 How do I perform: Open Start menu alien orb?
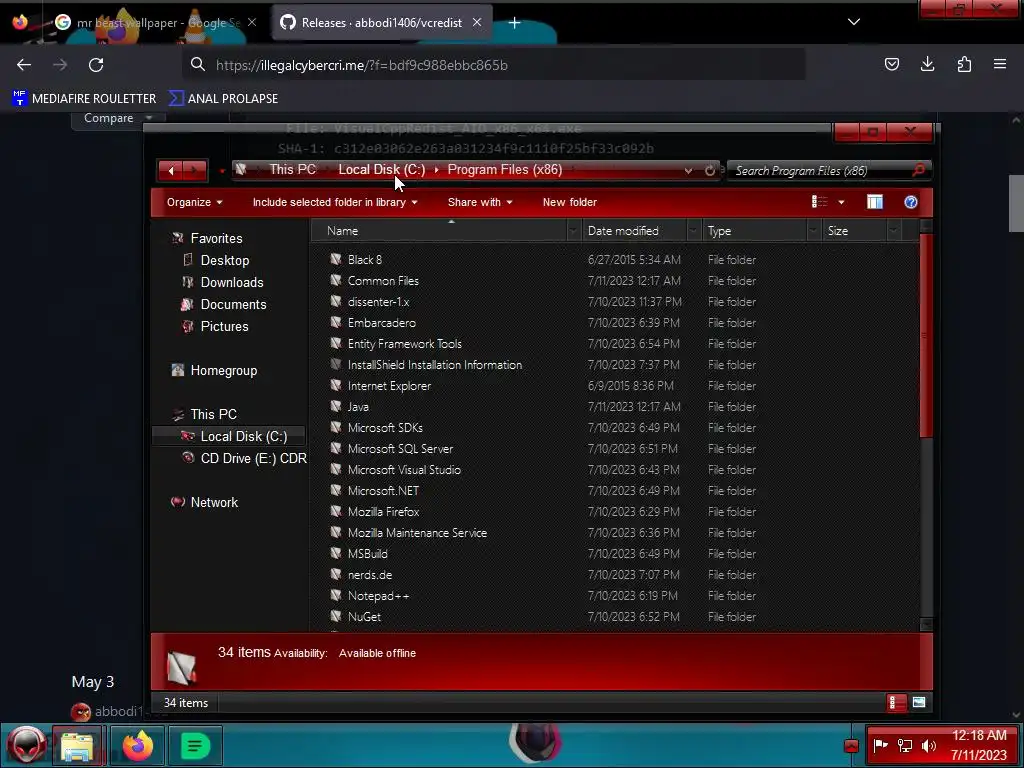pos(26,745)
